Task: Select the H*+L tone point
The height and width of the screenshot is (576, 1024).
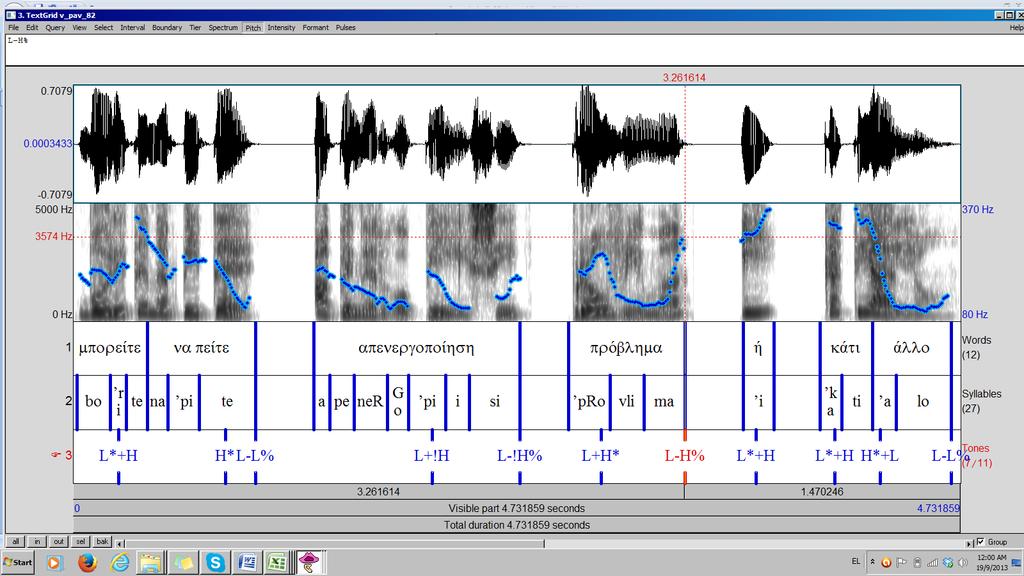Action: (x=880, y=456)
